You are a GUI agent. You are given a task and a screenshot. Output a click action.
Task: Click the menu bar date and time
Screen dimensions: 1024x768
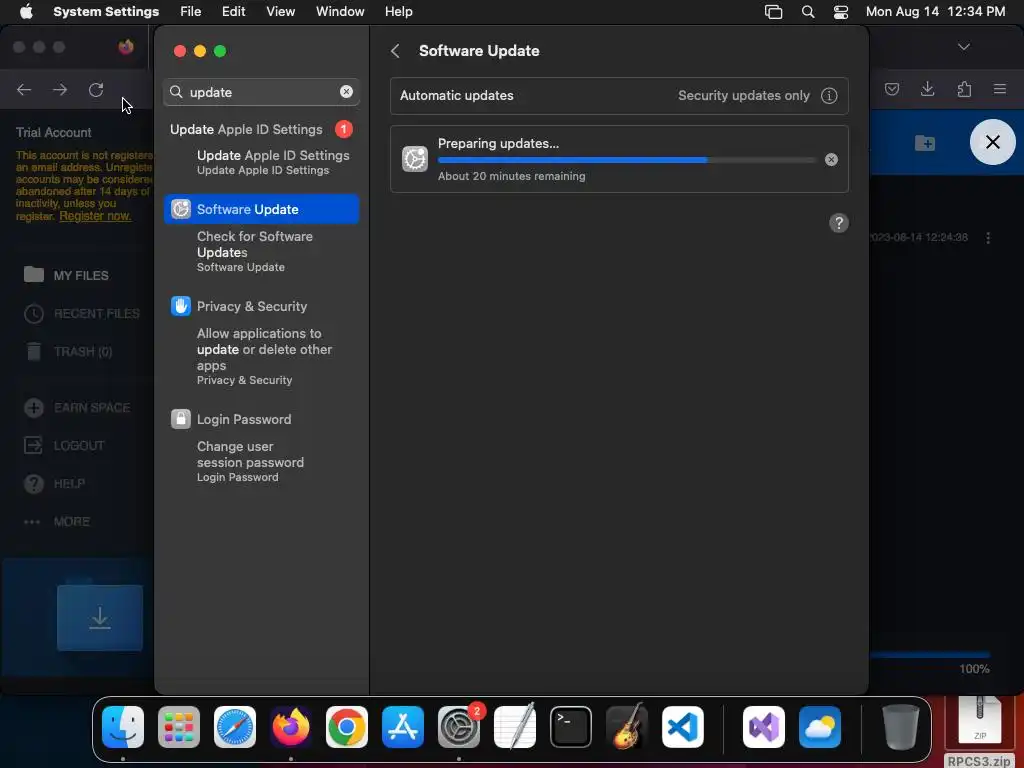(x=935, y=12)
